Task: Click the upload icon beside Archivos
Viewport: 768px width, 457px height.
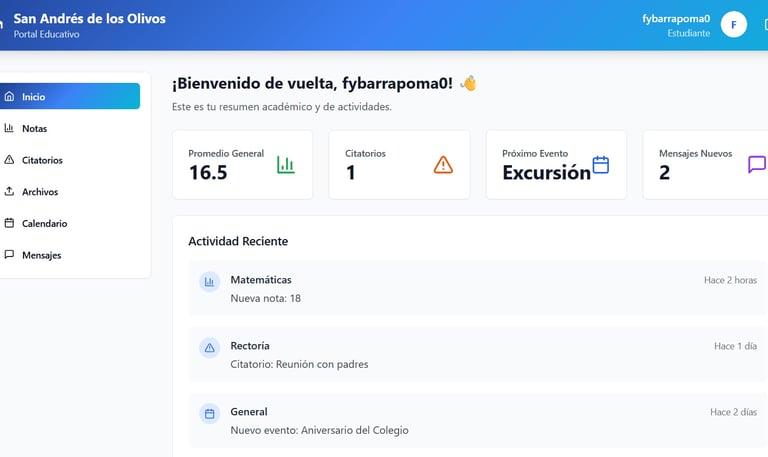Action: coord(9,191)
